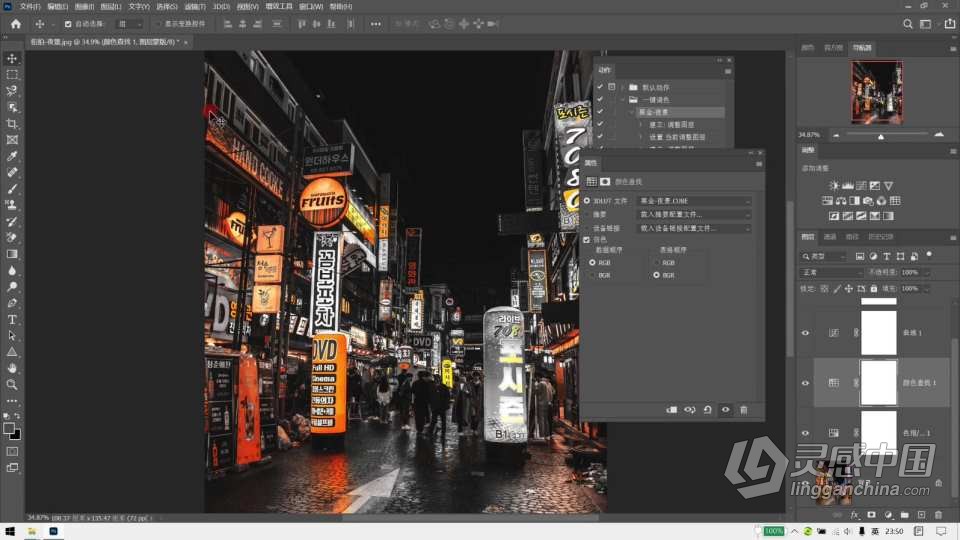Select the 颜色查找 1 layer mask thumbnail
Screen dimensions: 960x540
pyautogui.click(x=879, y=383)
